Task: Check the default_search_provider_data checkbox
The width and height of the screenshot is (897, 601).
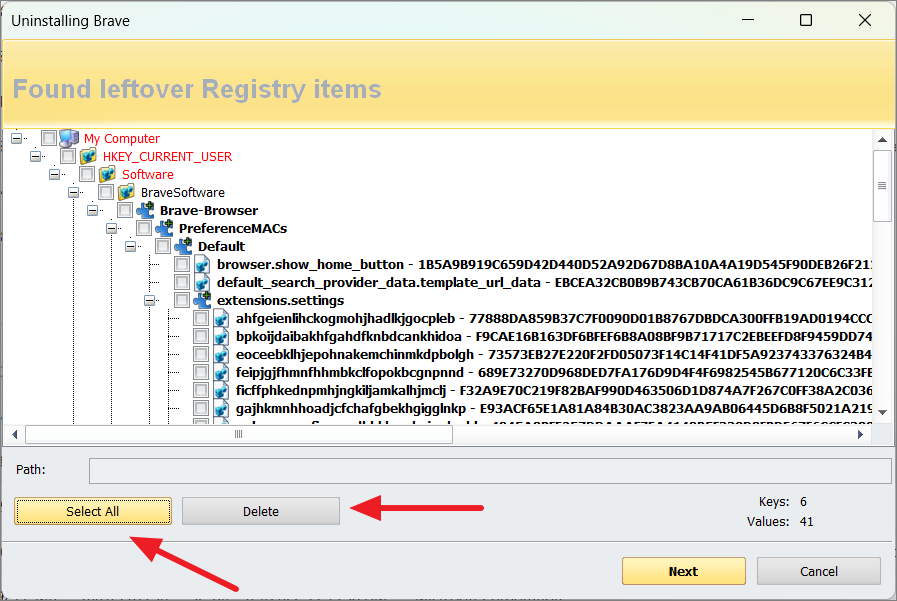Action: (182, 282)
